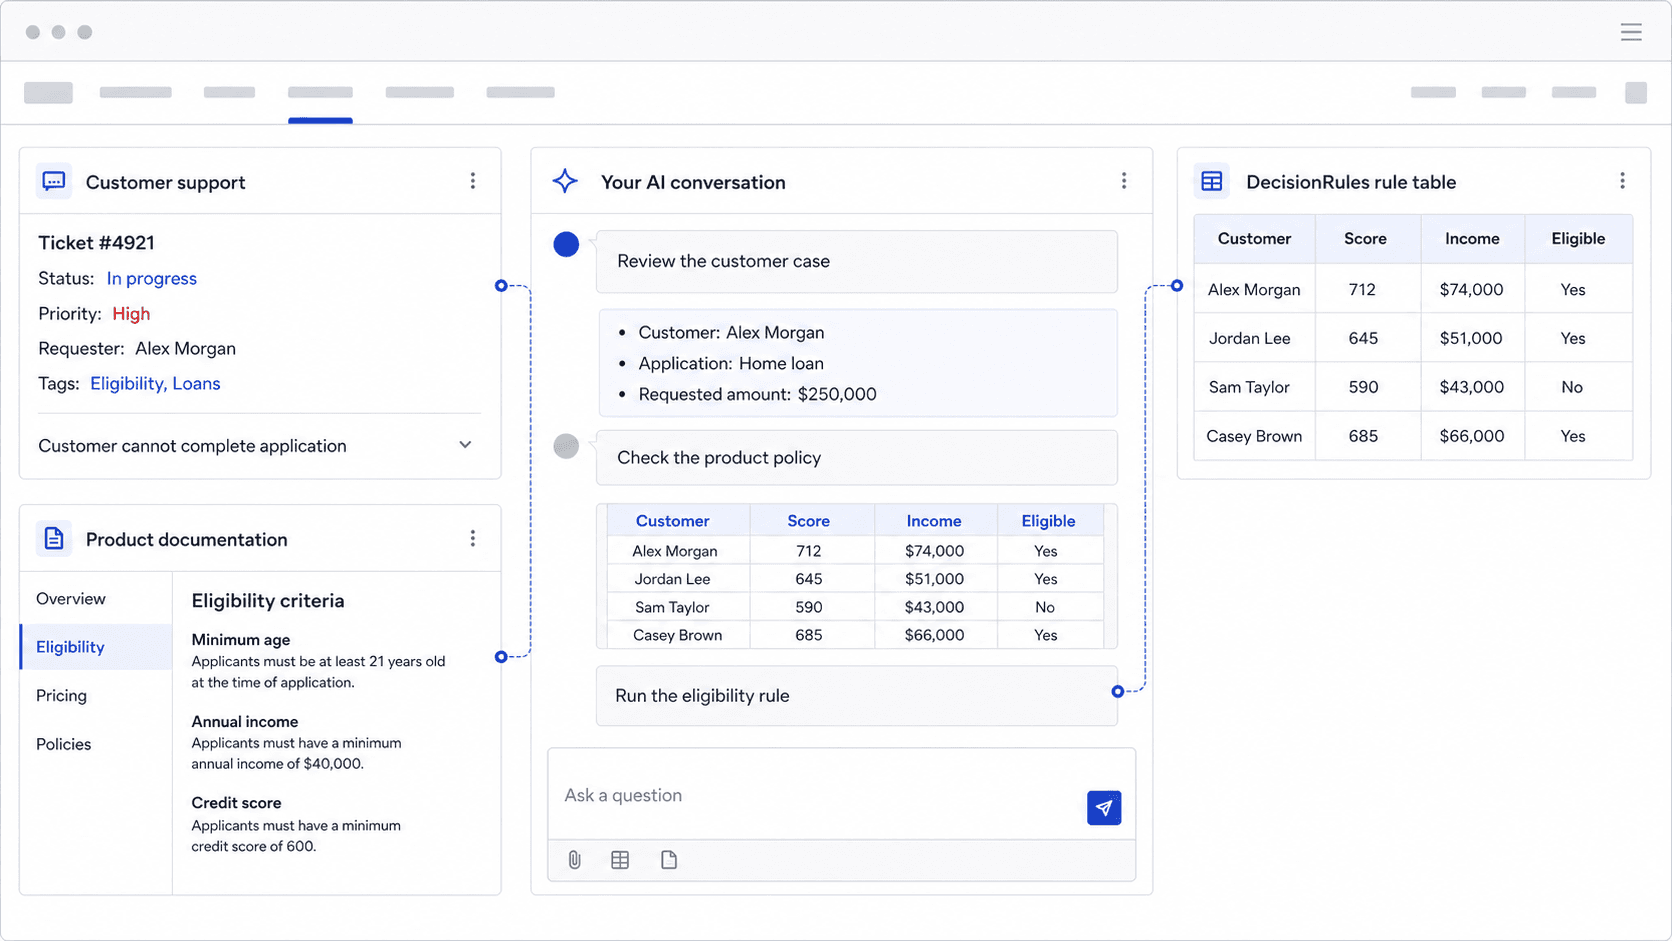This screenshot has width=1672, height=941.
Task: Select Review the customer case step
Action: tap(857, 262)
